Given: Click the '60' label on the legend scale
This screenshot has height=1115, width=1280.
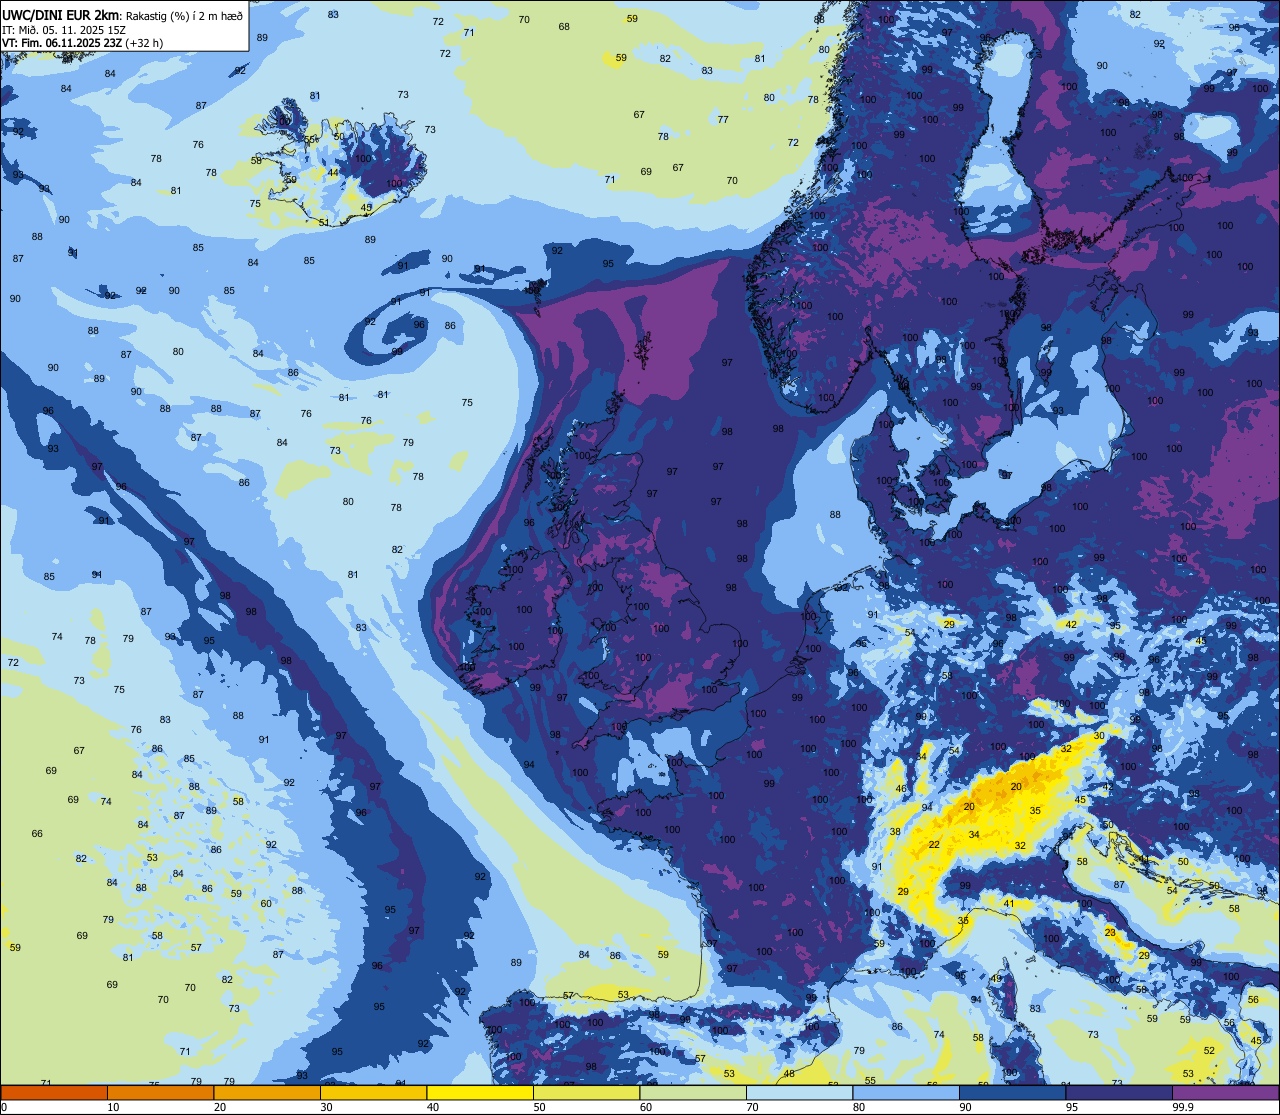Looking at the screenshot, I should 645,1107.
